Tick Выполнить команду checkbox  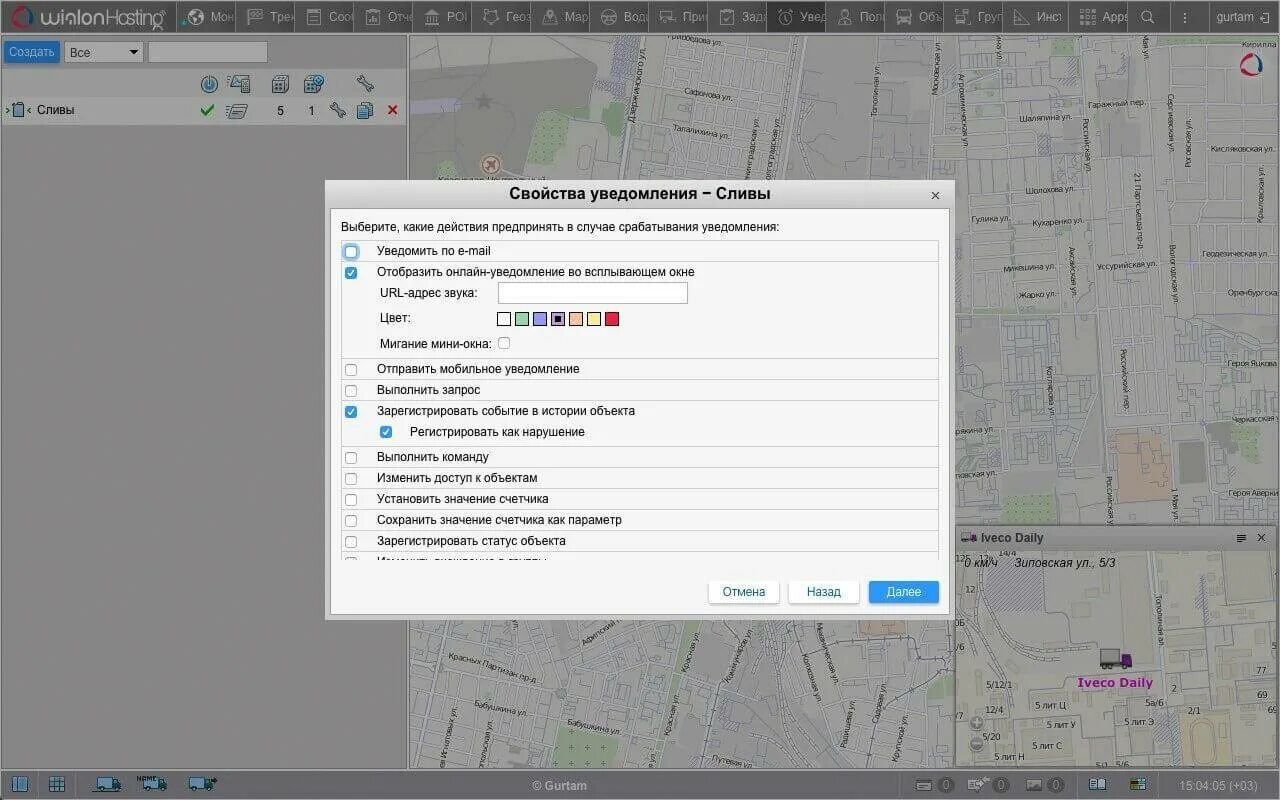(351, 458)
